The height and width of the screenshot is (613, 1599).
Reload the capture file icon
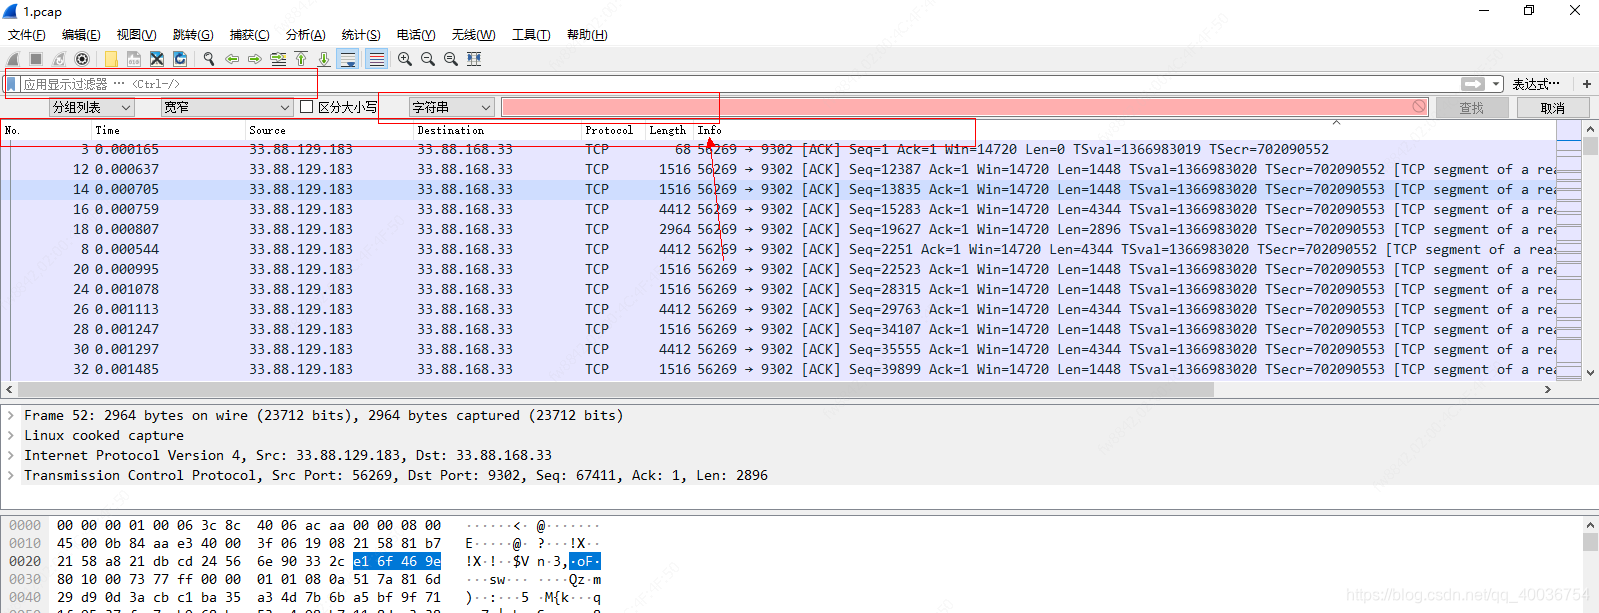tap(180, 59)
